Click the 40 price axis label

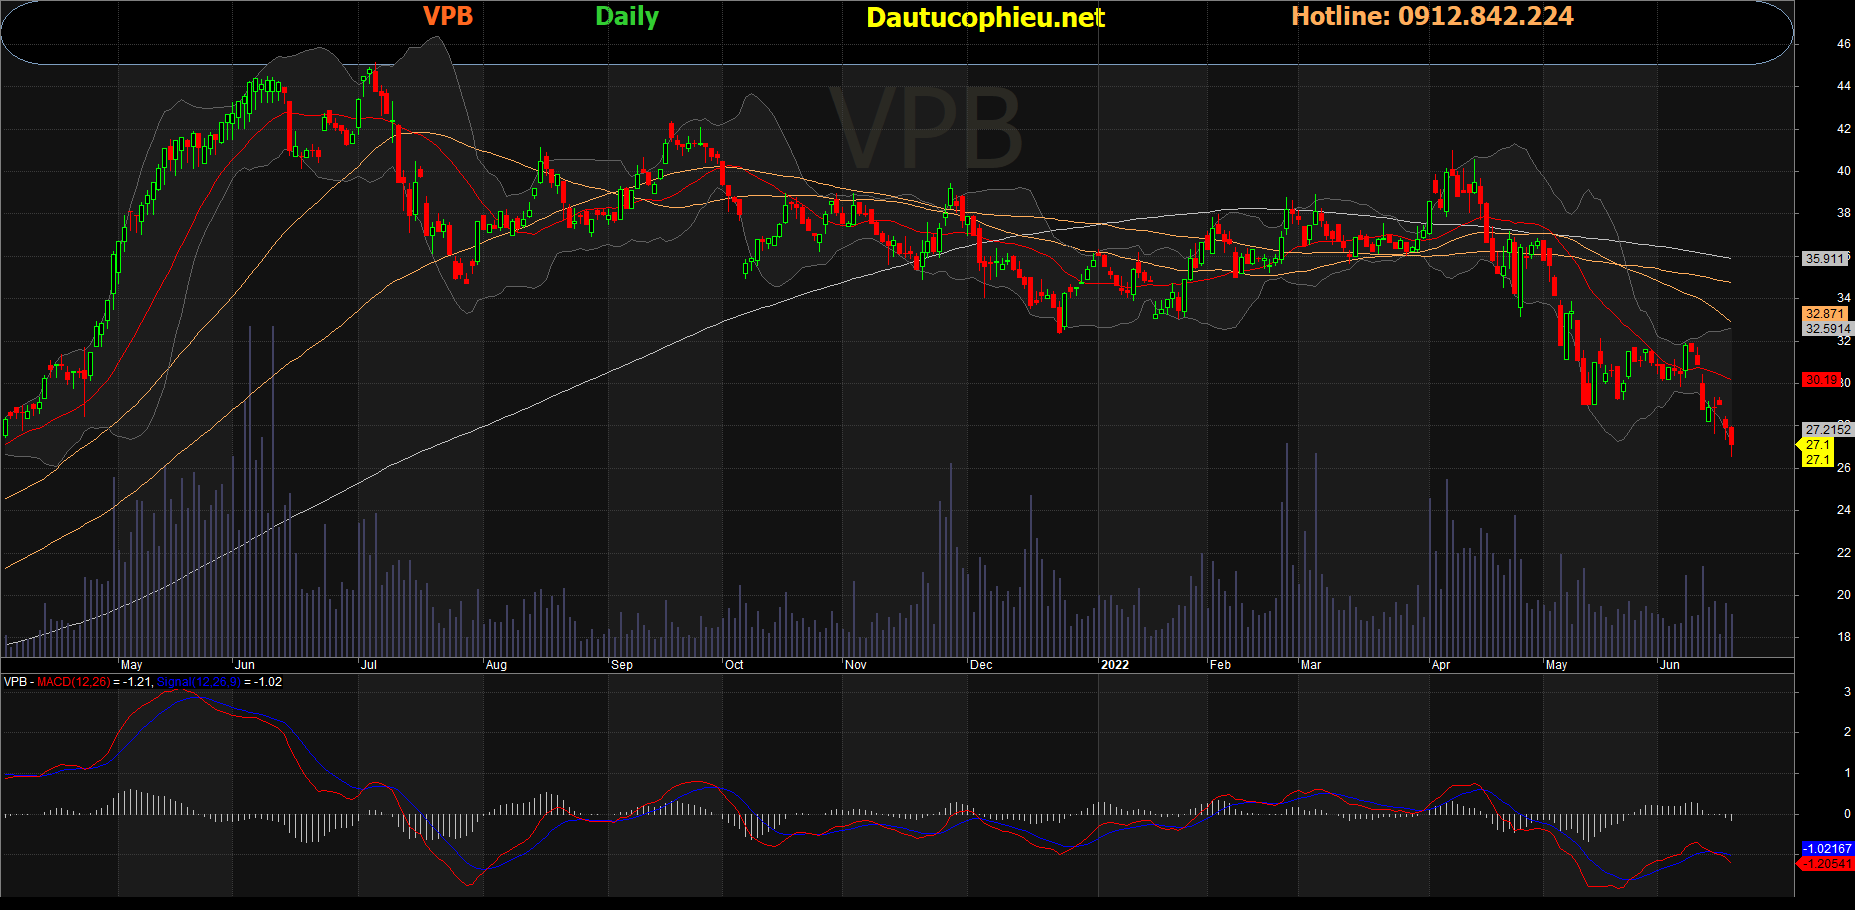coord(1843,171)
